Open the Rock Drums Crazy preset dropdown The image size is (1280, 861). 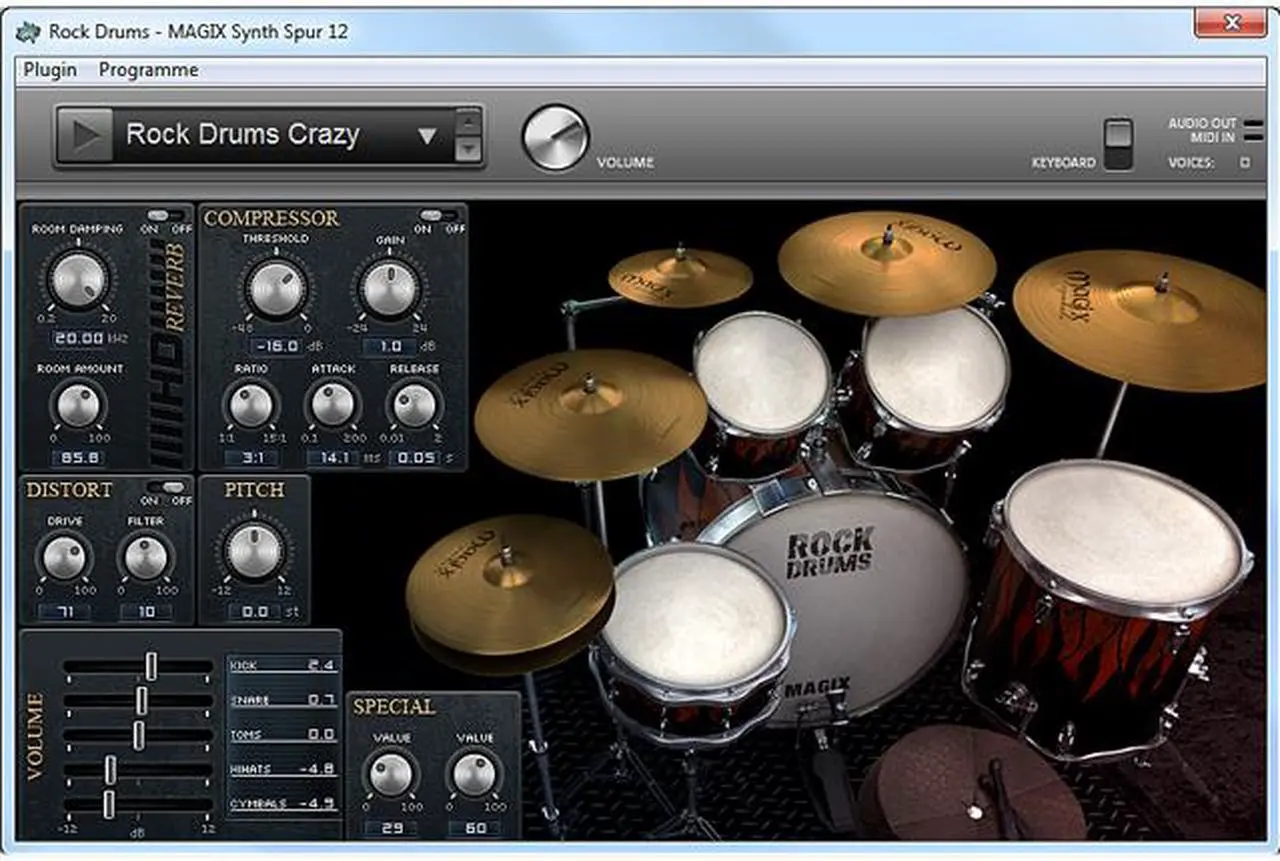tap(427, 136)
